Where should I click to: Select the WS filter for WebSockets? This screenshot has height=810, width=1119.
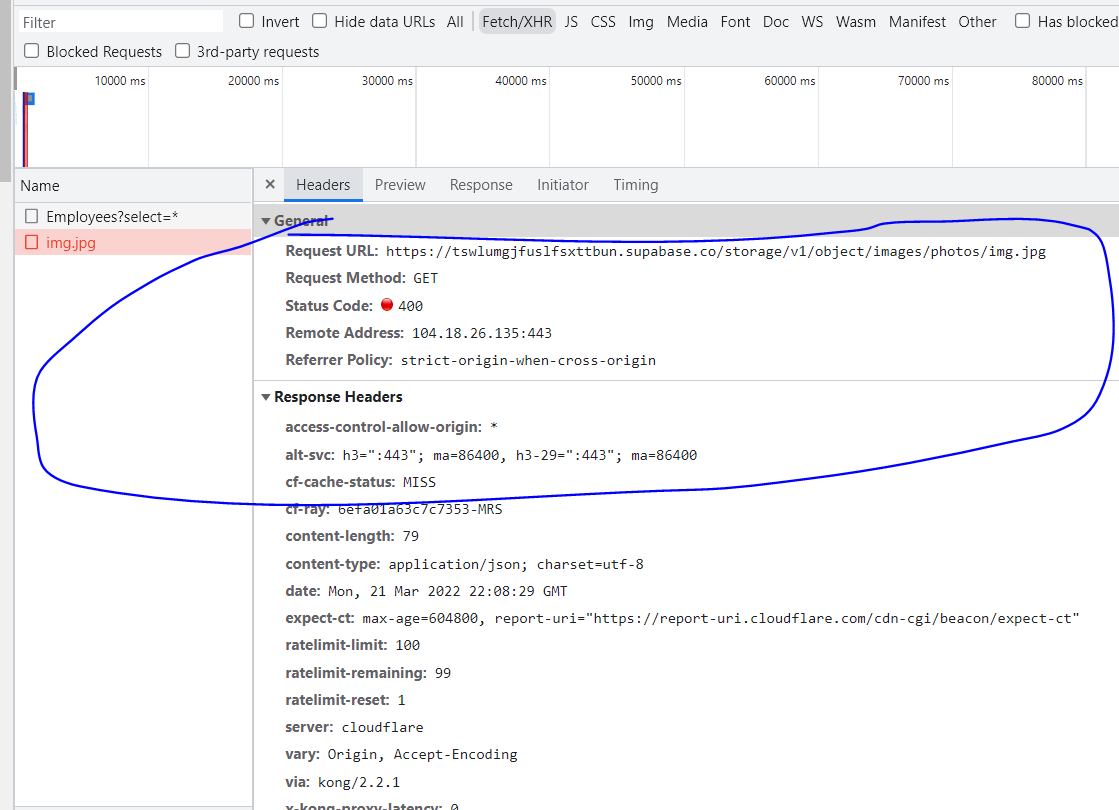(812, 21)
